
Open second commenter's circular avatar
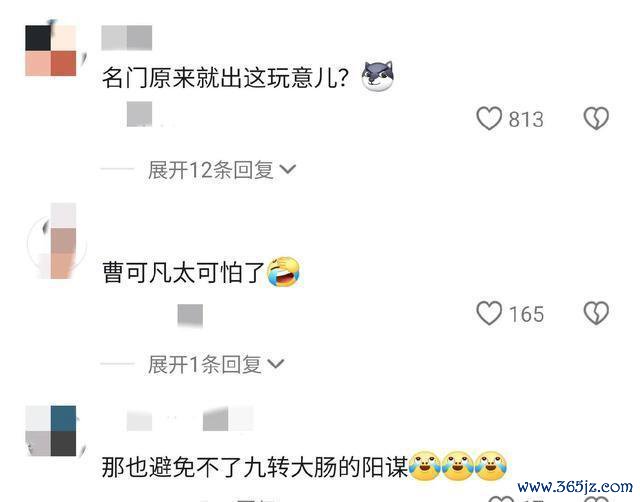click(56, 244)
